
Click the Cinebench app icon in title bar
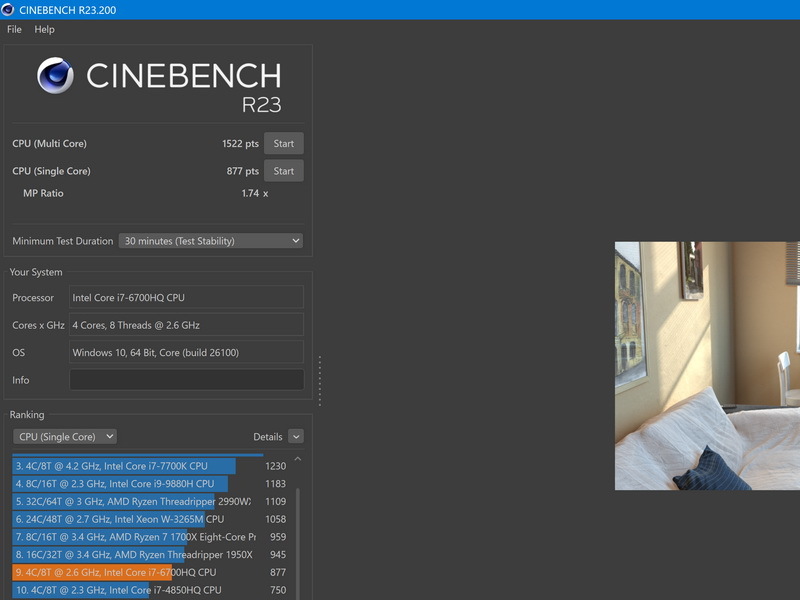click(8, 10)
